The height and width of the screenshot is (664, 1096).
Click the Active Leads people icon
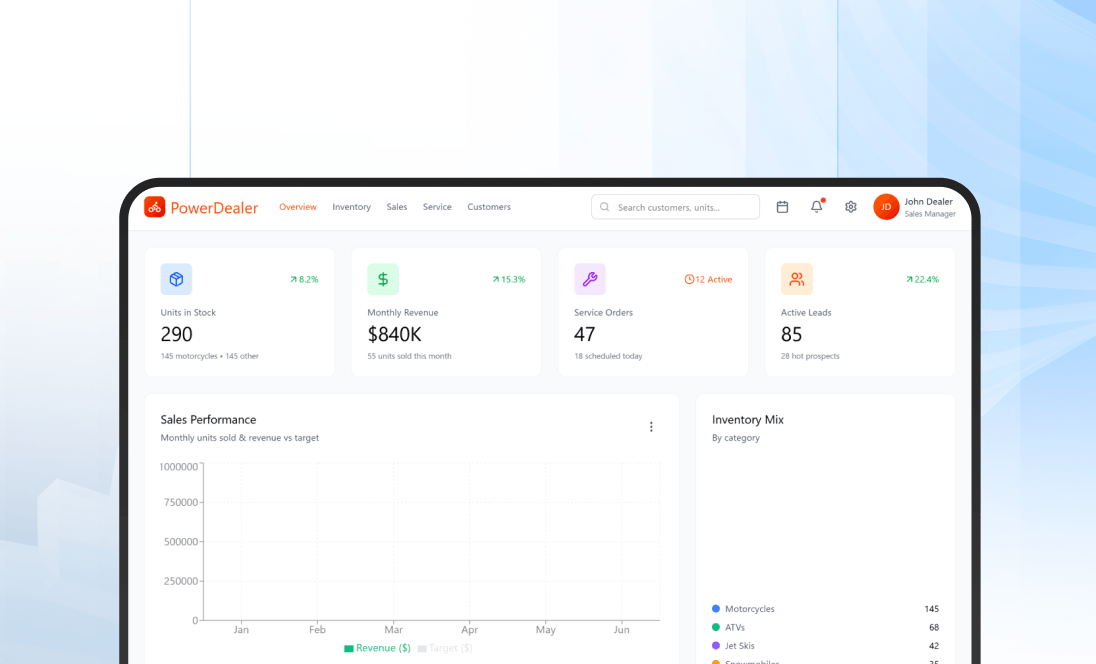point(797,279)
